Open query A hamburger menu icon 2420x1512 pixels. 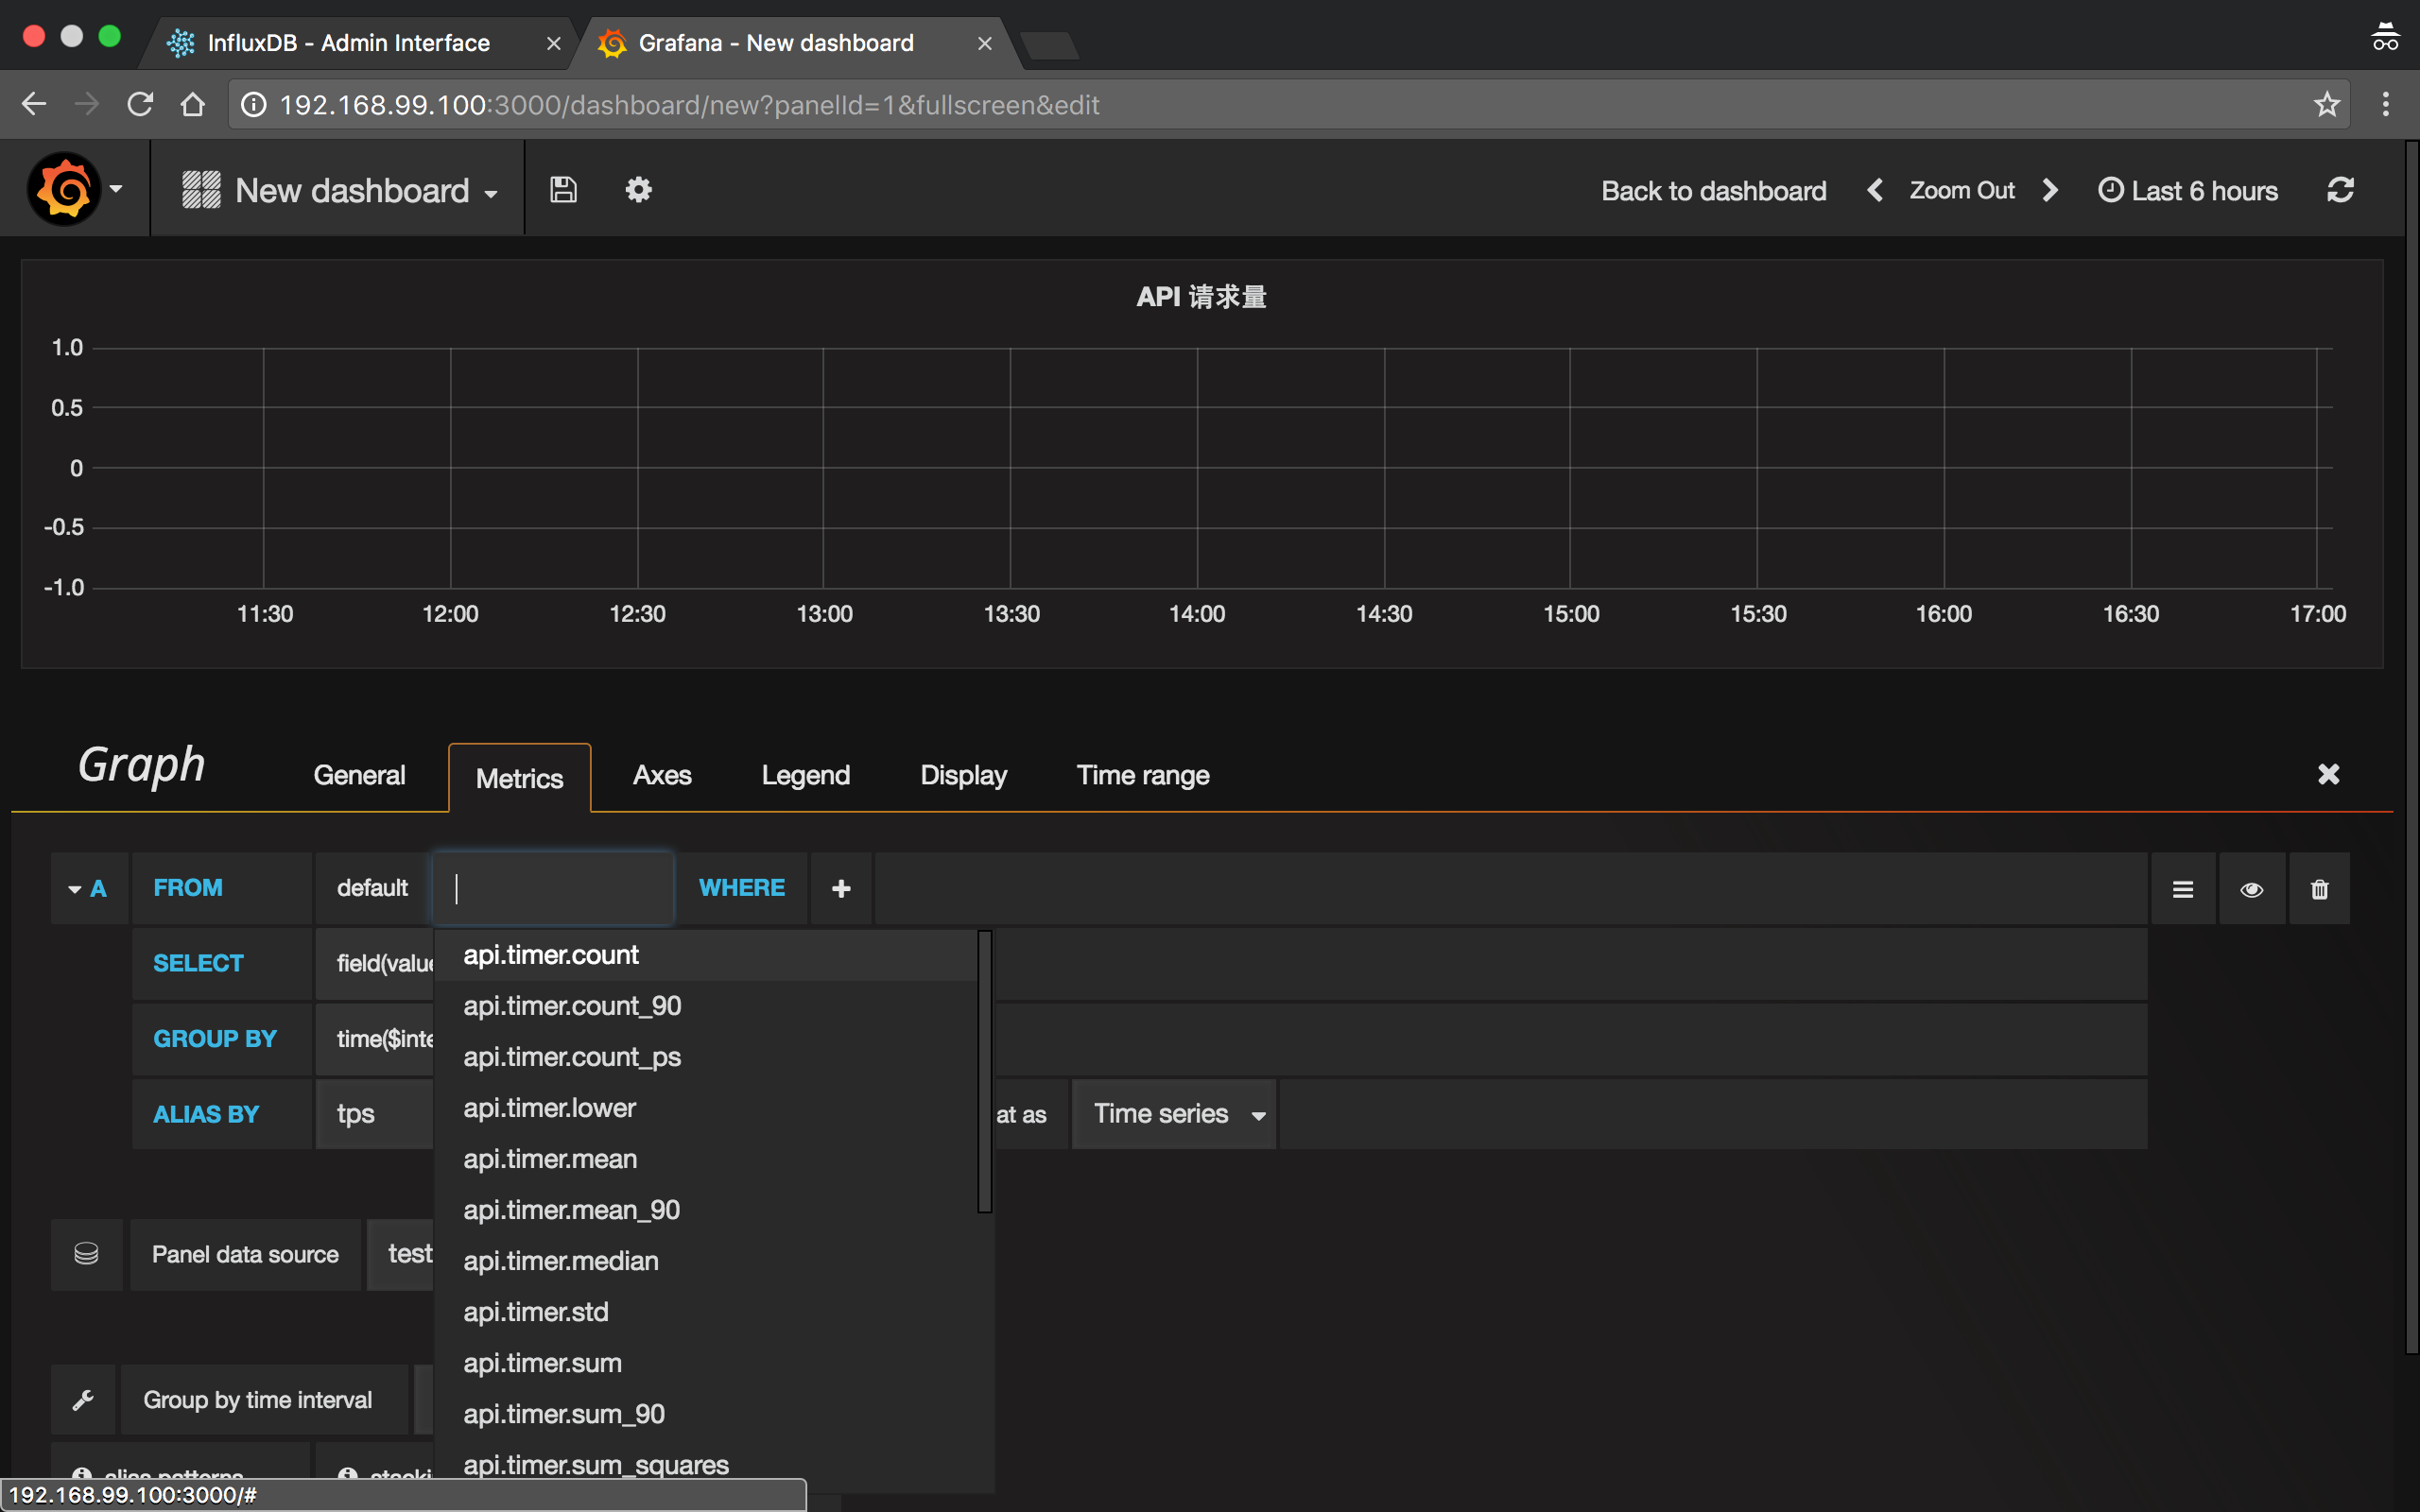pyautogui.click(x=2183, y=889)
